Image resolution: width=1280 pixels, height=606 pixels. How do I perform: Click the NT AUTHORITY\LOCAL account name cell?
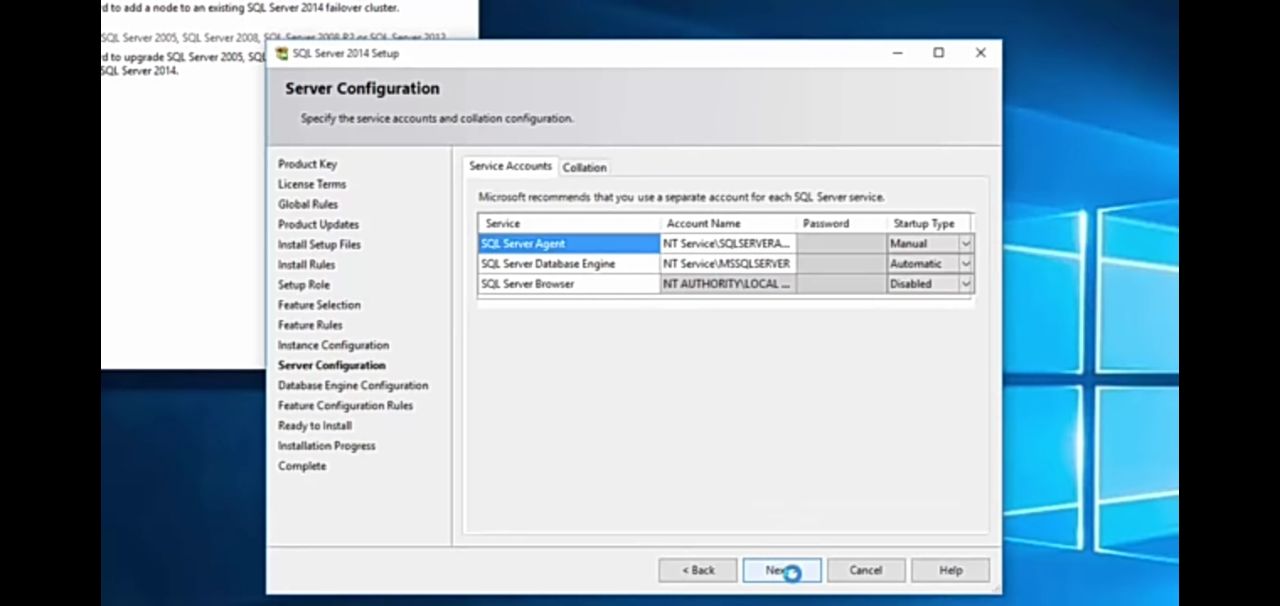pos(728,283)
